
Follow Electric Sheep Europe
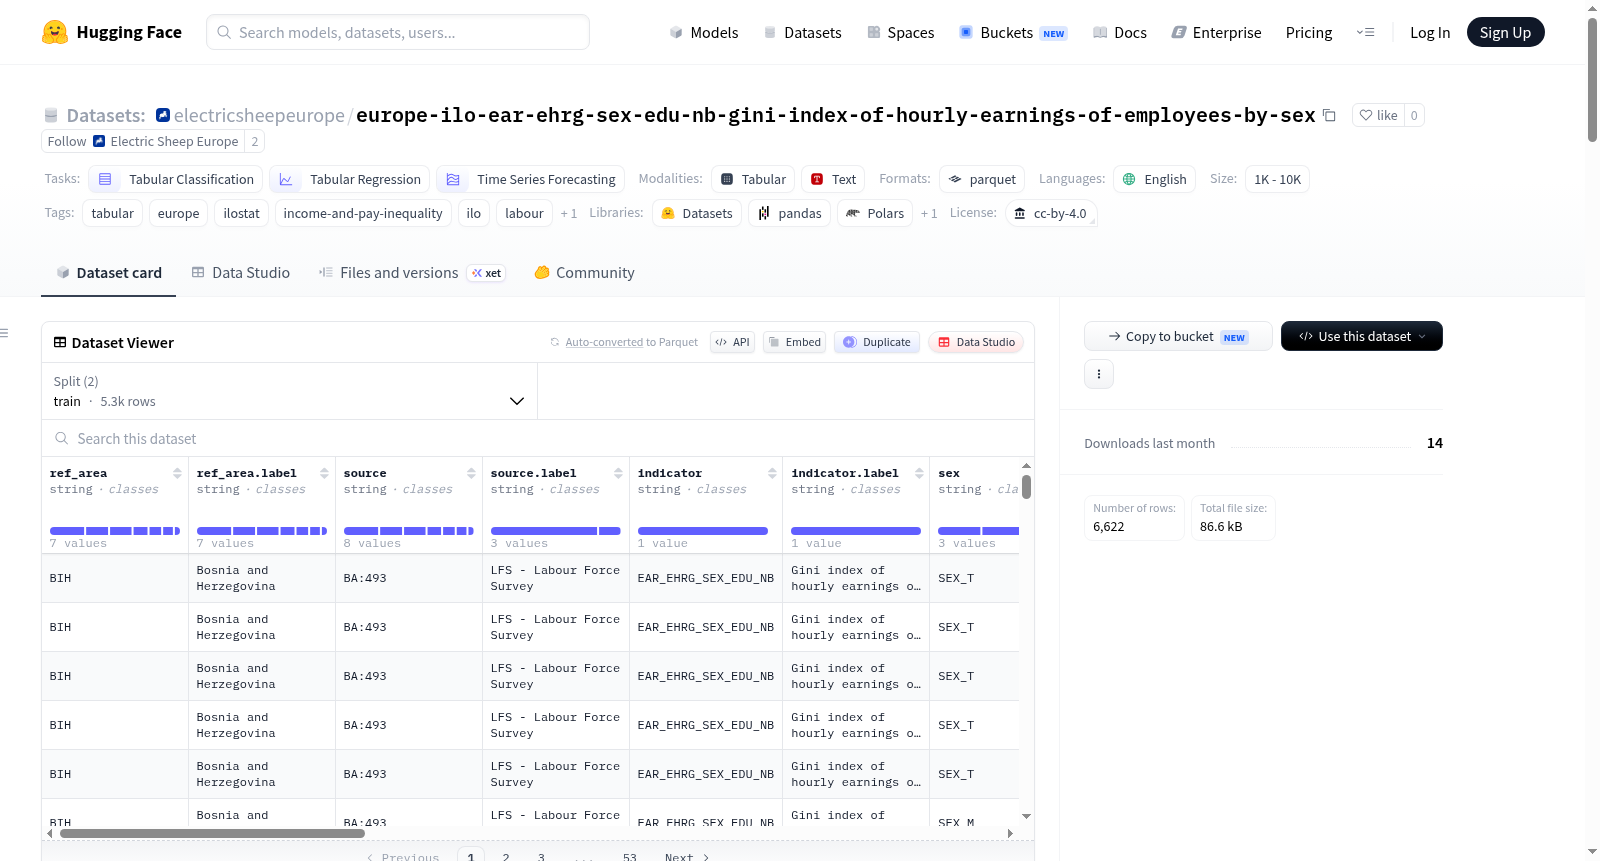[x=143, y=141]
